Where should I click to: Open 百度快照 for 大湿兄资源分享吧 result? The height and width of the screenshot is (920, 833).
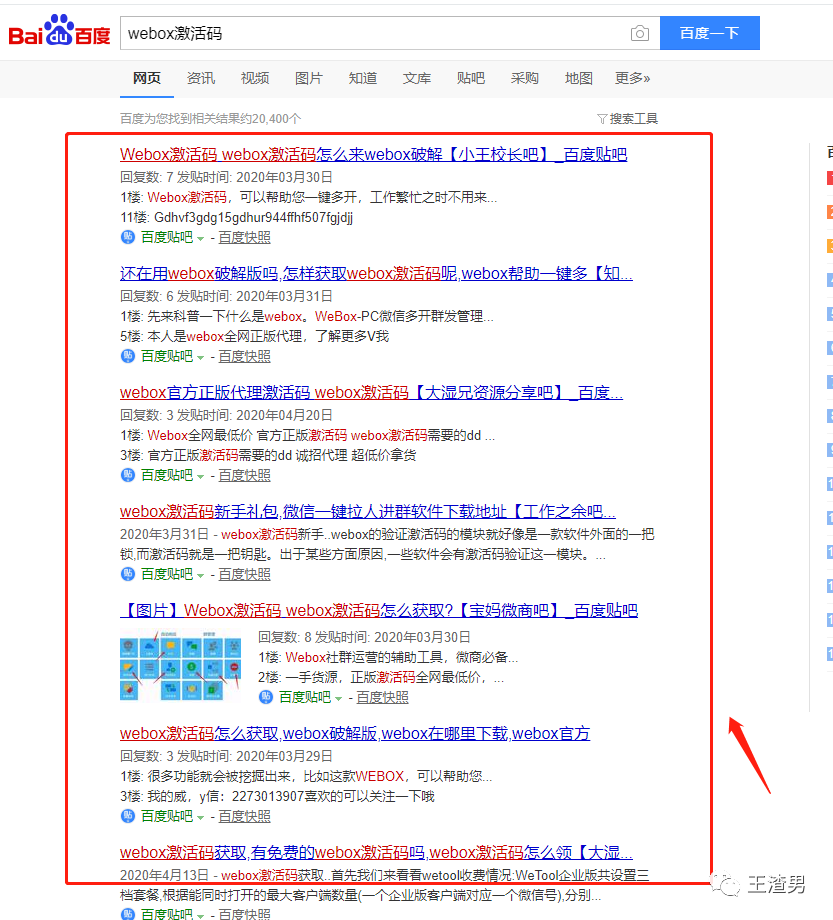point(245,475)
